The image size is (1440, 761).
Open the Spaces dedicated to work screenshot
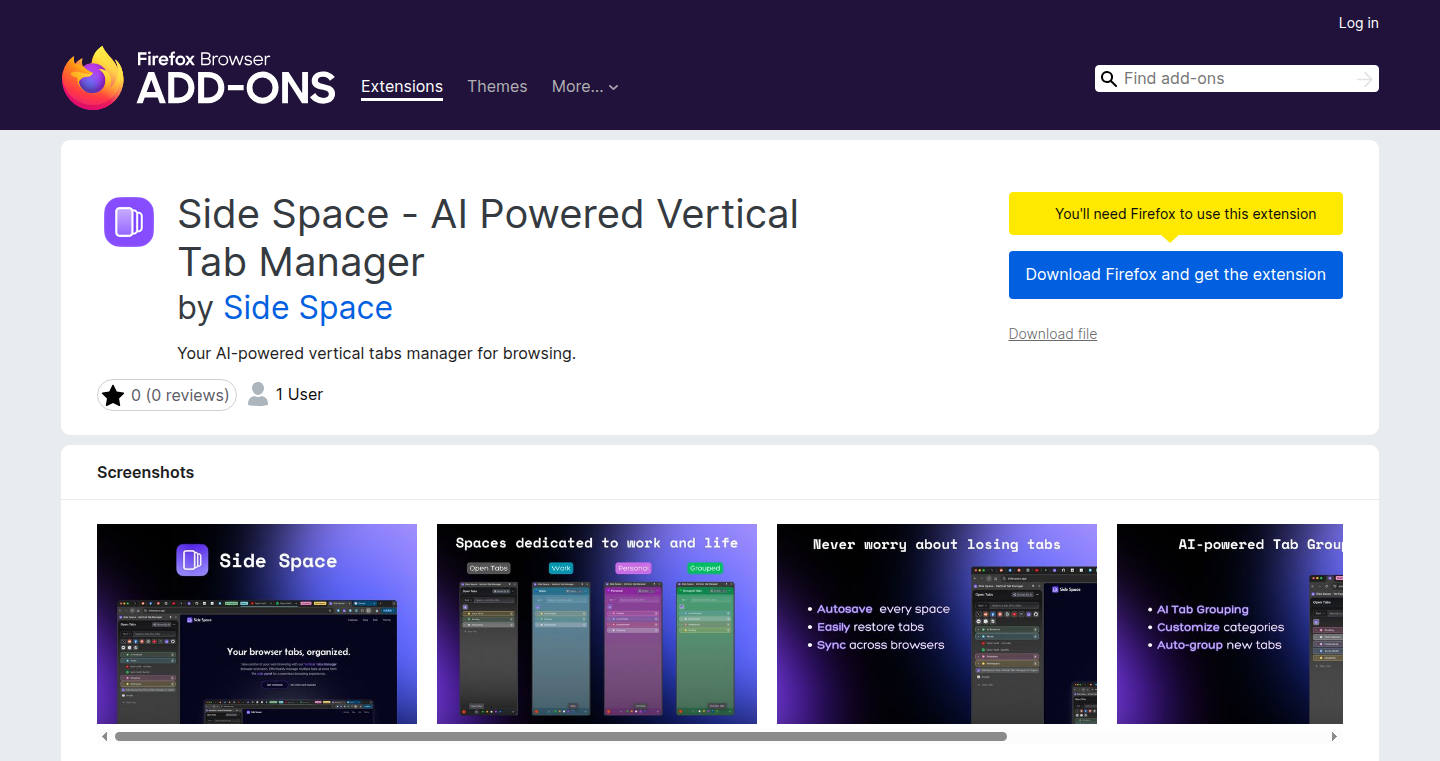point(597,624)
